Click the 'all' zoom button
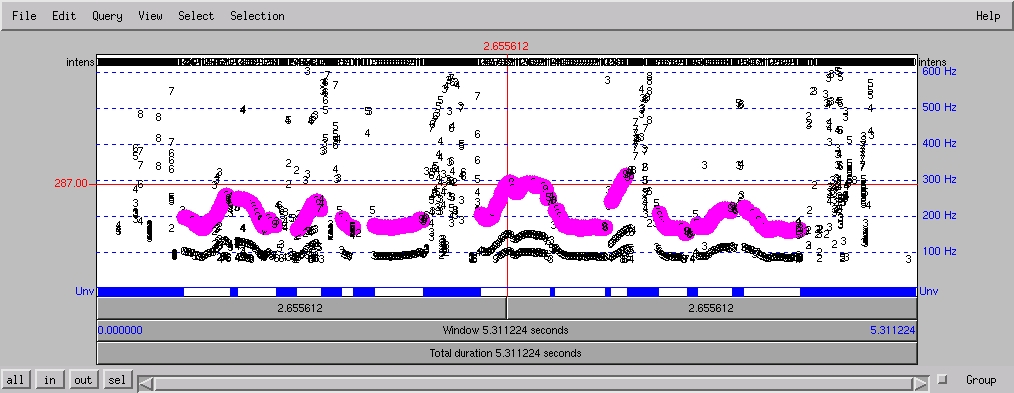This screenshot has width=1014, height=393. [x=15, y=379]
